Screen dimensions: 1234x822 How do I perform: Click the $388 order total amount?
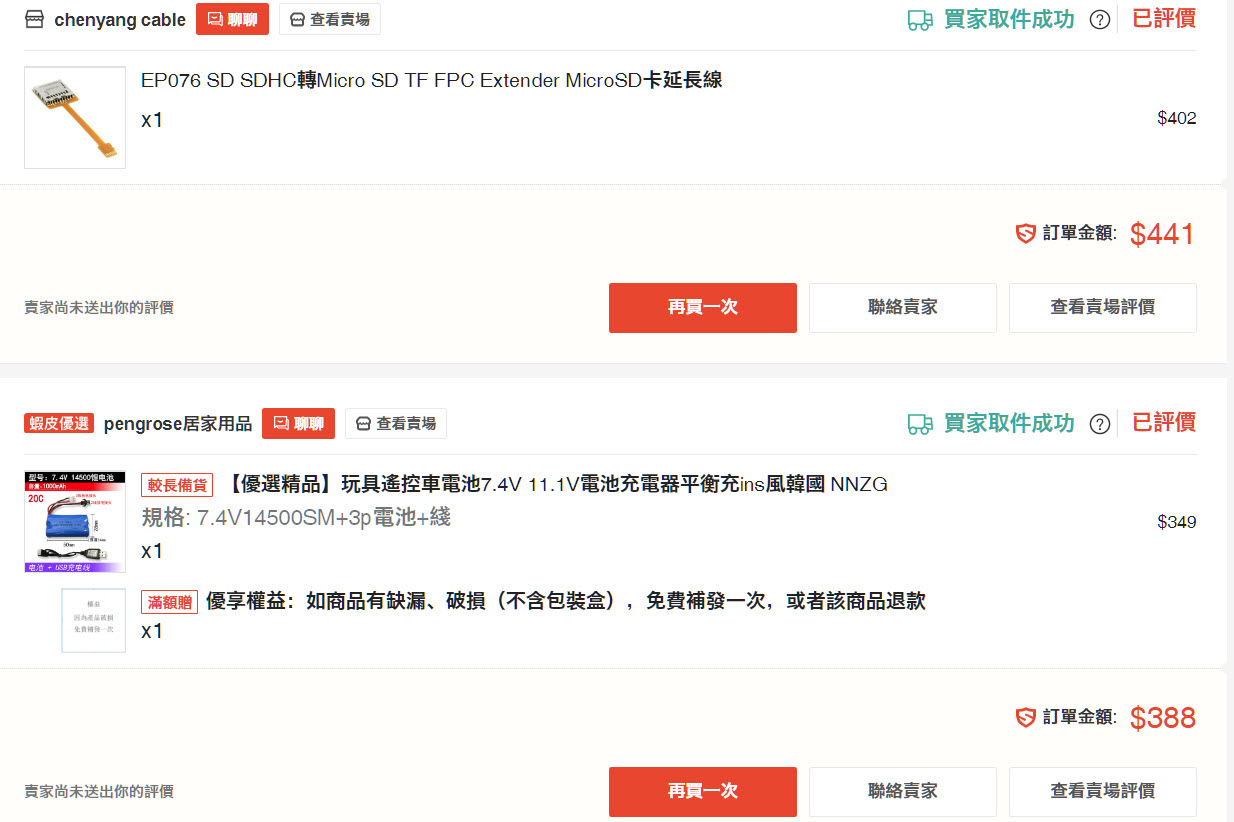pyautogui.click(x=1163, y=718)
